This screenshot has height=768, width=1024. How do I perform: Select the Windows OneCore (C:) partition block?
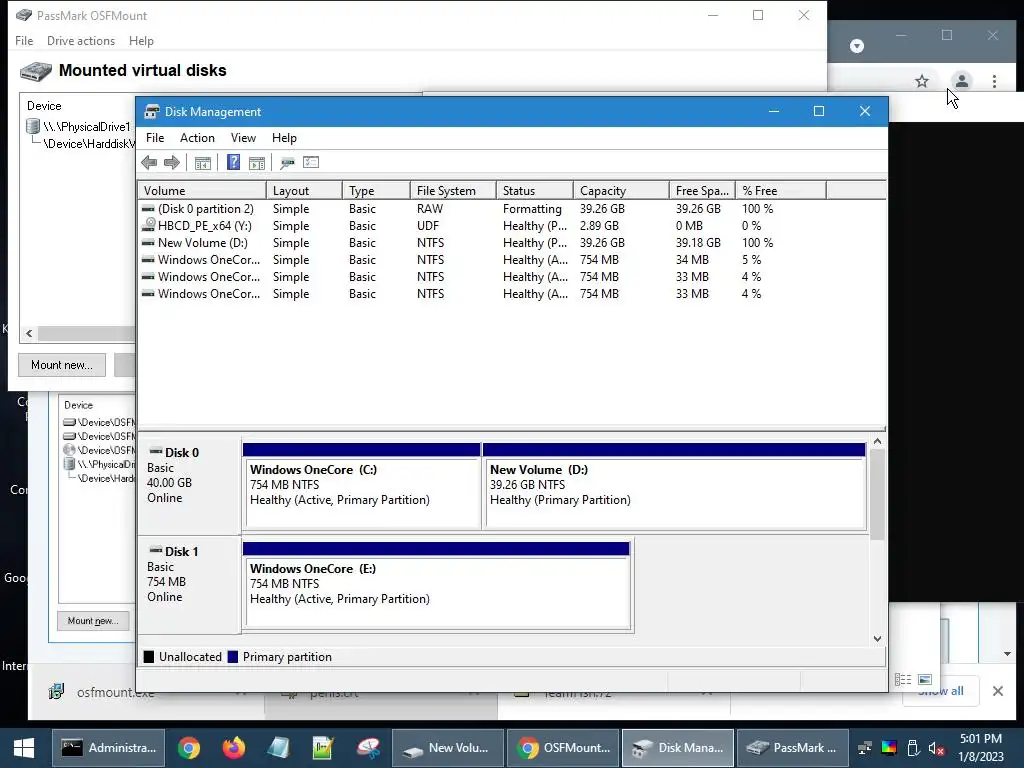[x=362, y=486]
